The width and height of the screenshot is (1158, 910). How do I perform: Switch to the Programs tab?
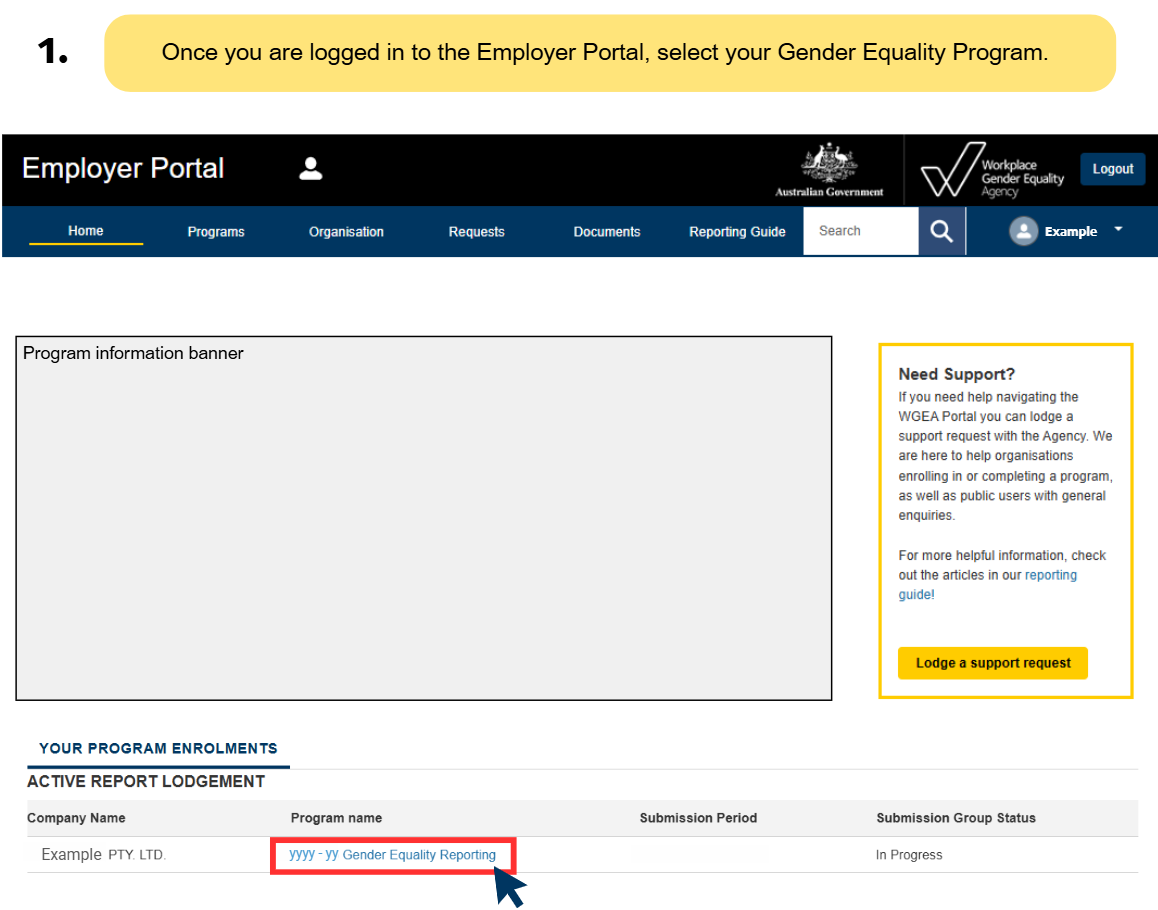click(216, 231)
